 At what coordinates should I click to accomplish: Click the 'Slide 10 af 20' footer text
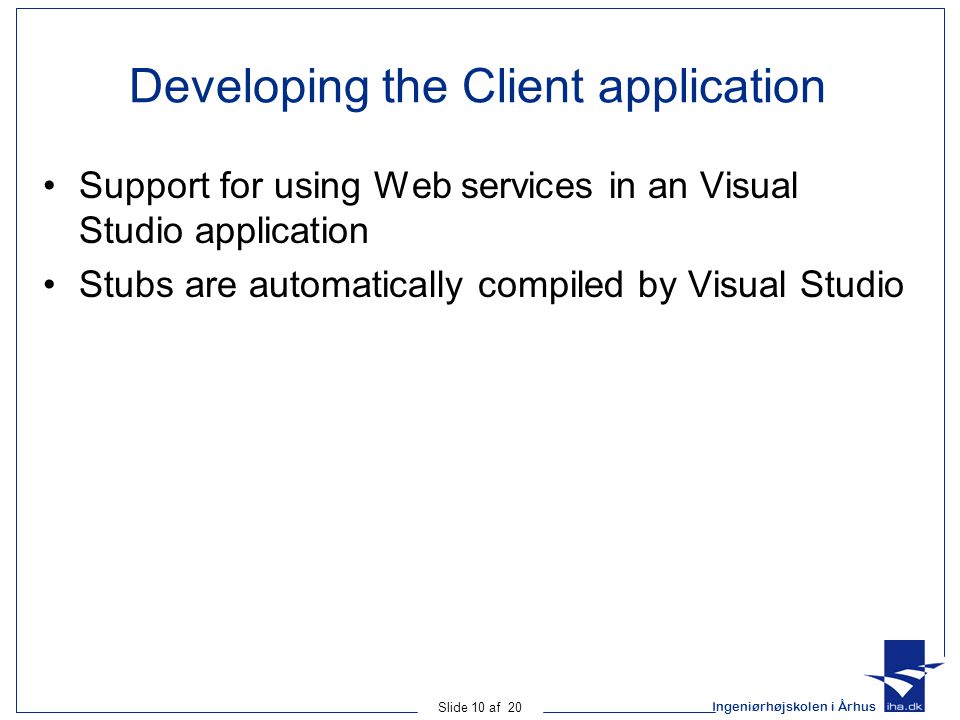[479, 707]
